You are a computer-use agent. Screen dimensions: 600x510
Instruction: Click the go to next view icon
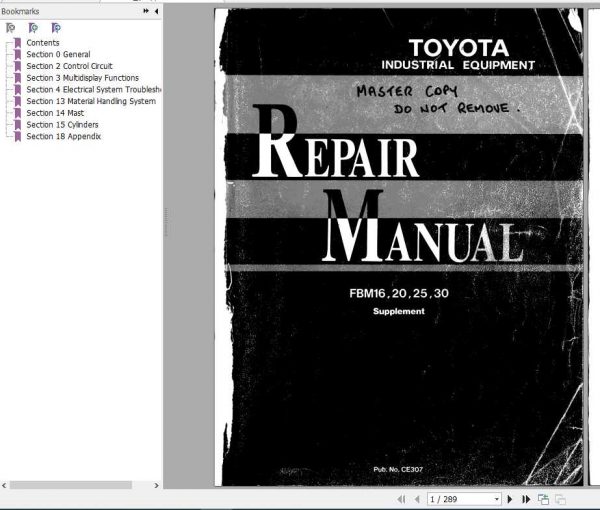[x=560, y=499]
